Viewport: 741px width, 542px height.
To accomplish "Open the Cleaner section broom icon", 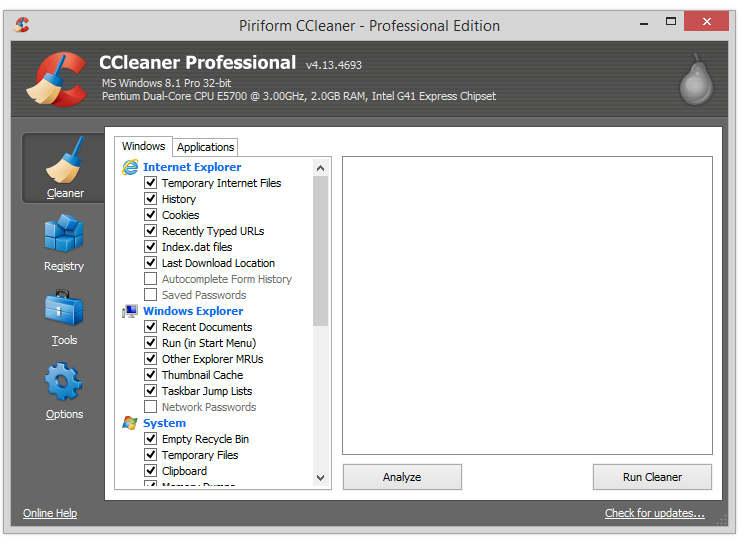I will [65, 160].
